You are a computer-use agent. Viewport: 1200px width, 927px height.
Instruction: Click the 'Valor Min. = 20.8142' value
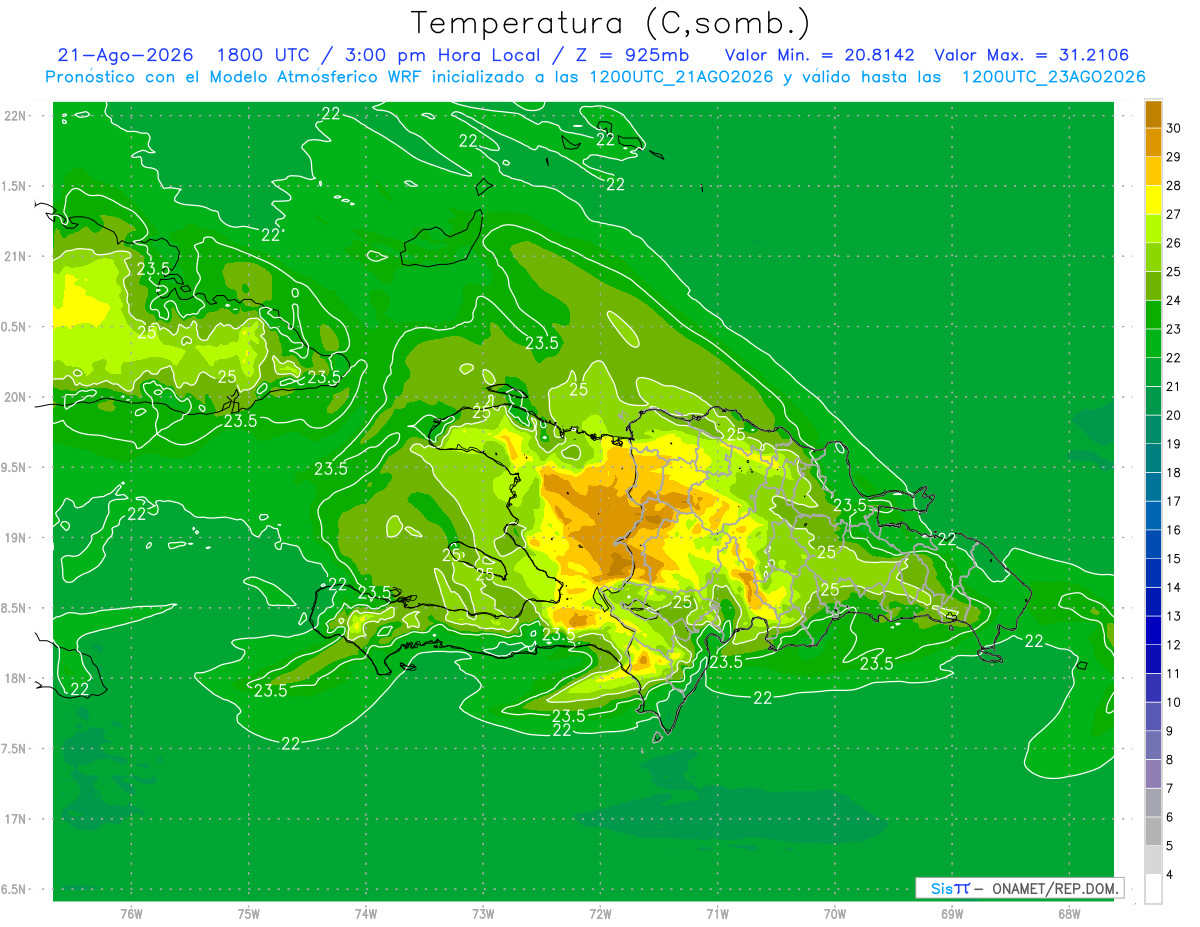[x=820, y=55]
